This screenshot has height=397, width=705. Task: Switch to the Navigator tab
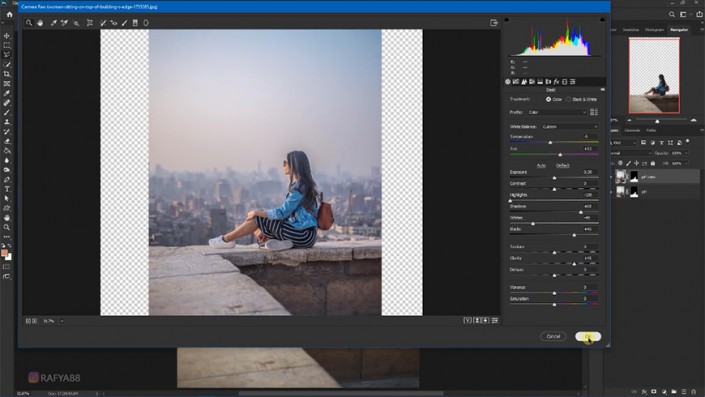click(679, 30)
